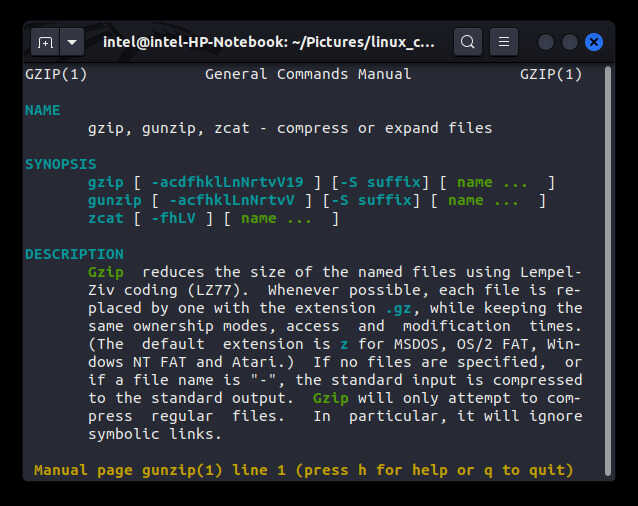Screen dimensions: 638x506
Task: Click the terminal scrollbar
Action: pyautogui.click(x=608, y=270)
